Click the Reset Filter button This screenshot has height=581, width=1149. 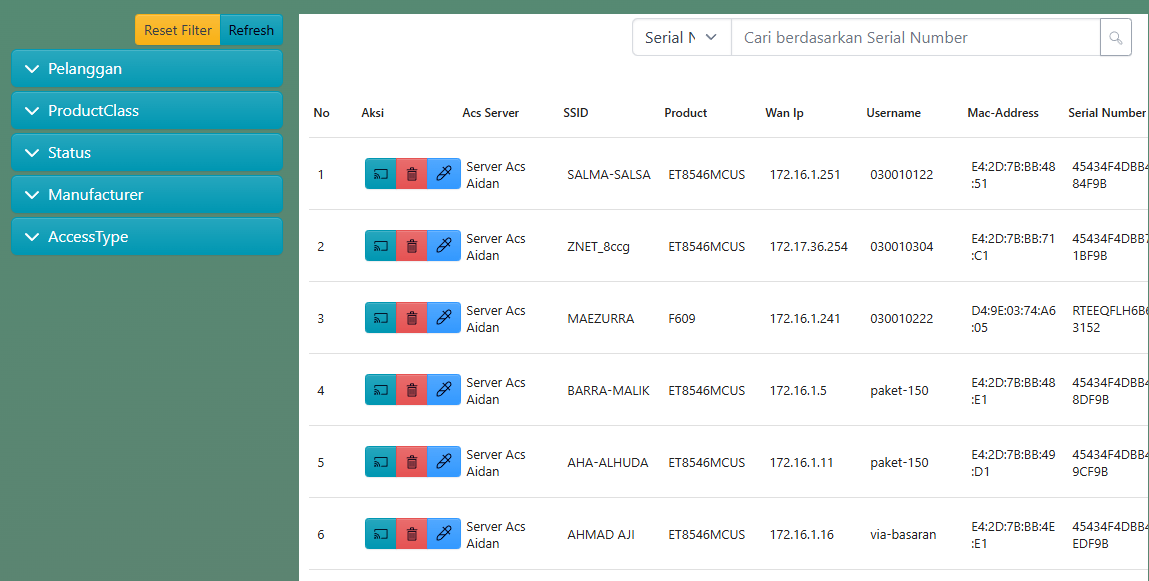tap(178, 30)
